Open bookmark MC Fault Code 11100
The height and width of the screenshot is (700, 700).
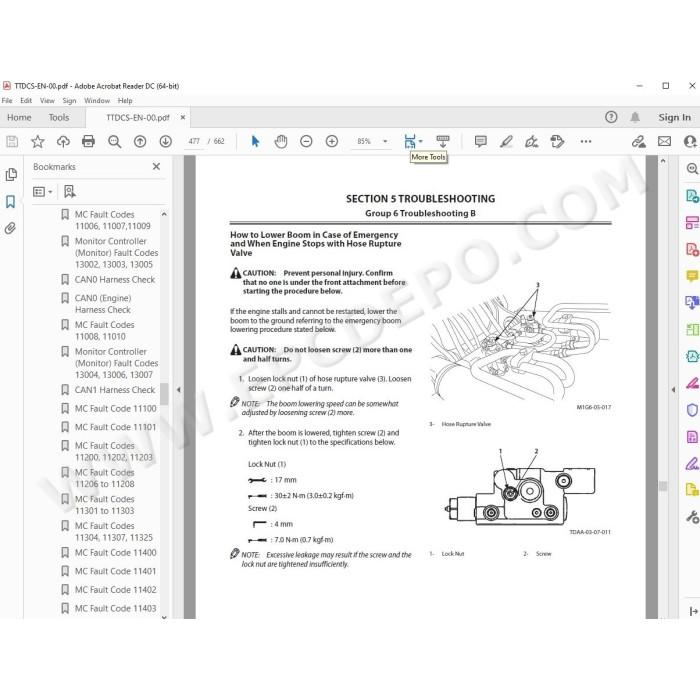[115, 408]
